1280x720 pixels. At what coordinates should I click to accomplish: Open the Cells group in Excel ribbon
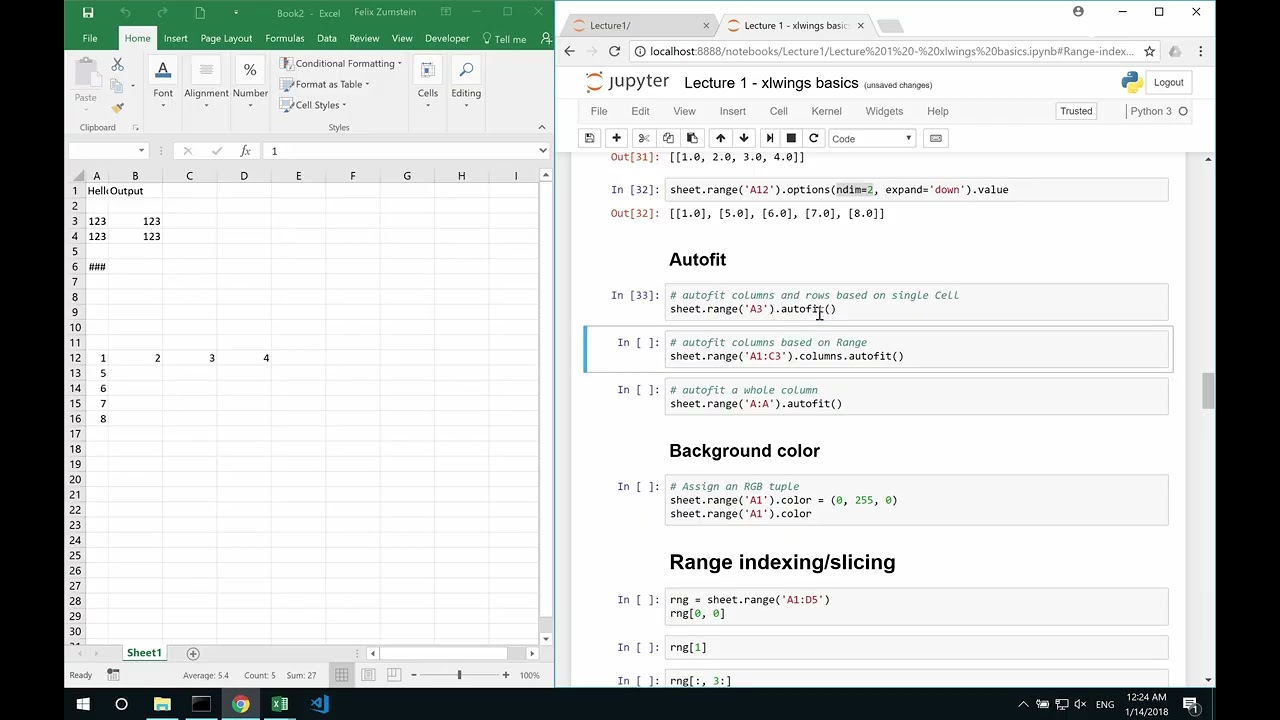click(x=428, y=83)
